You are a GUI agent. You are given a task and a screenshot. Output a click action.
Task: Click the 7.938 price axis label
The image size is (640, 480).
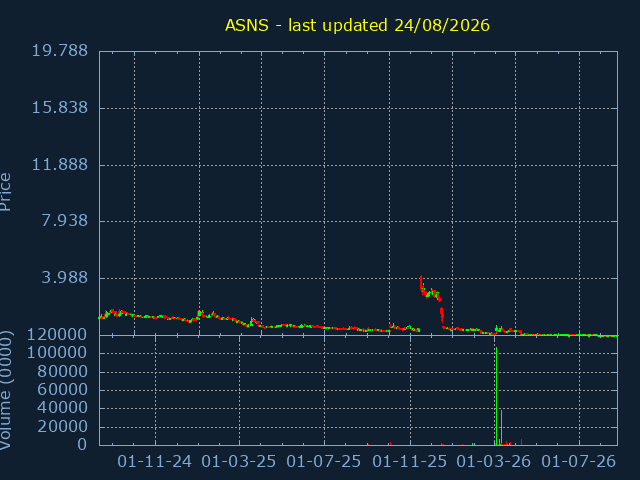click(64, 221)
